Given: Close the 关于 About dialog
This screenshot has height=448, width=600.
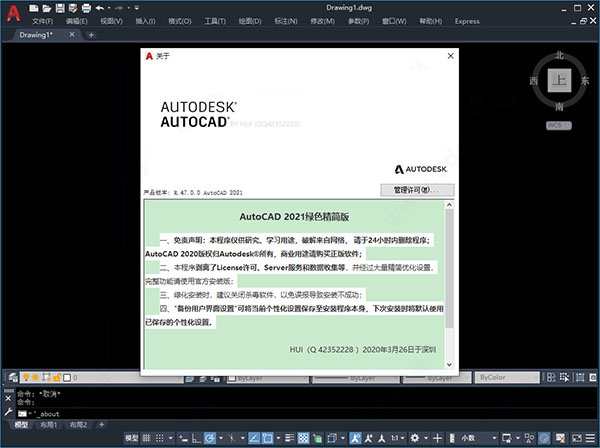Looking at the screenshot, I should point(451,56).
